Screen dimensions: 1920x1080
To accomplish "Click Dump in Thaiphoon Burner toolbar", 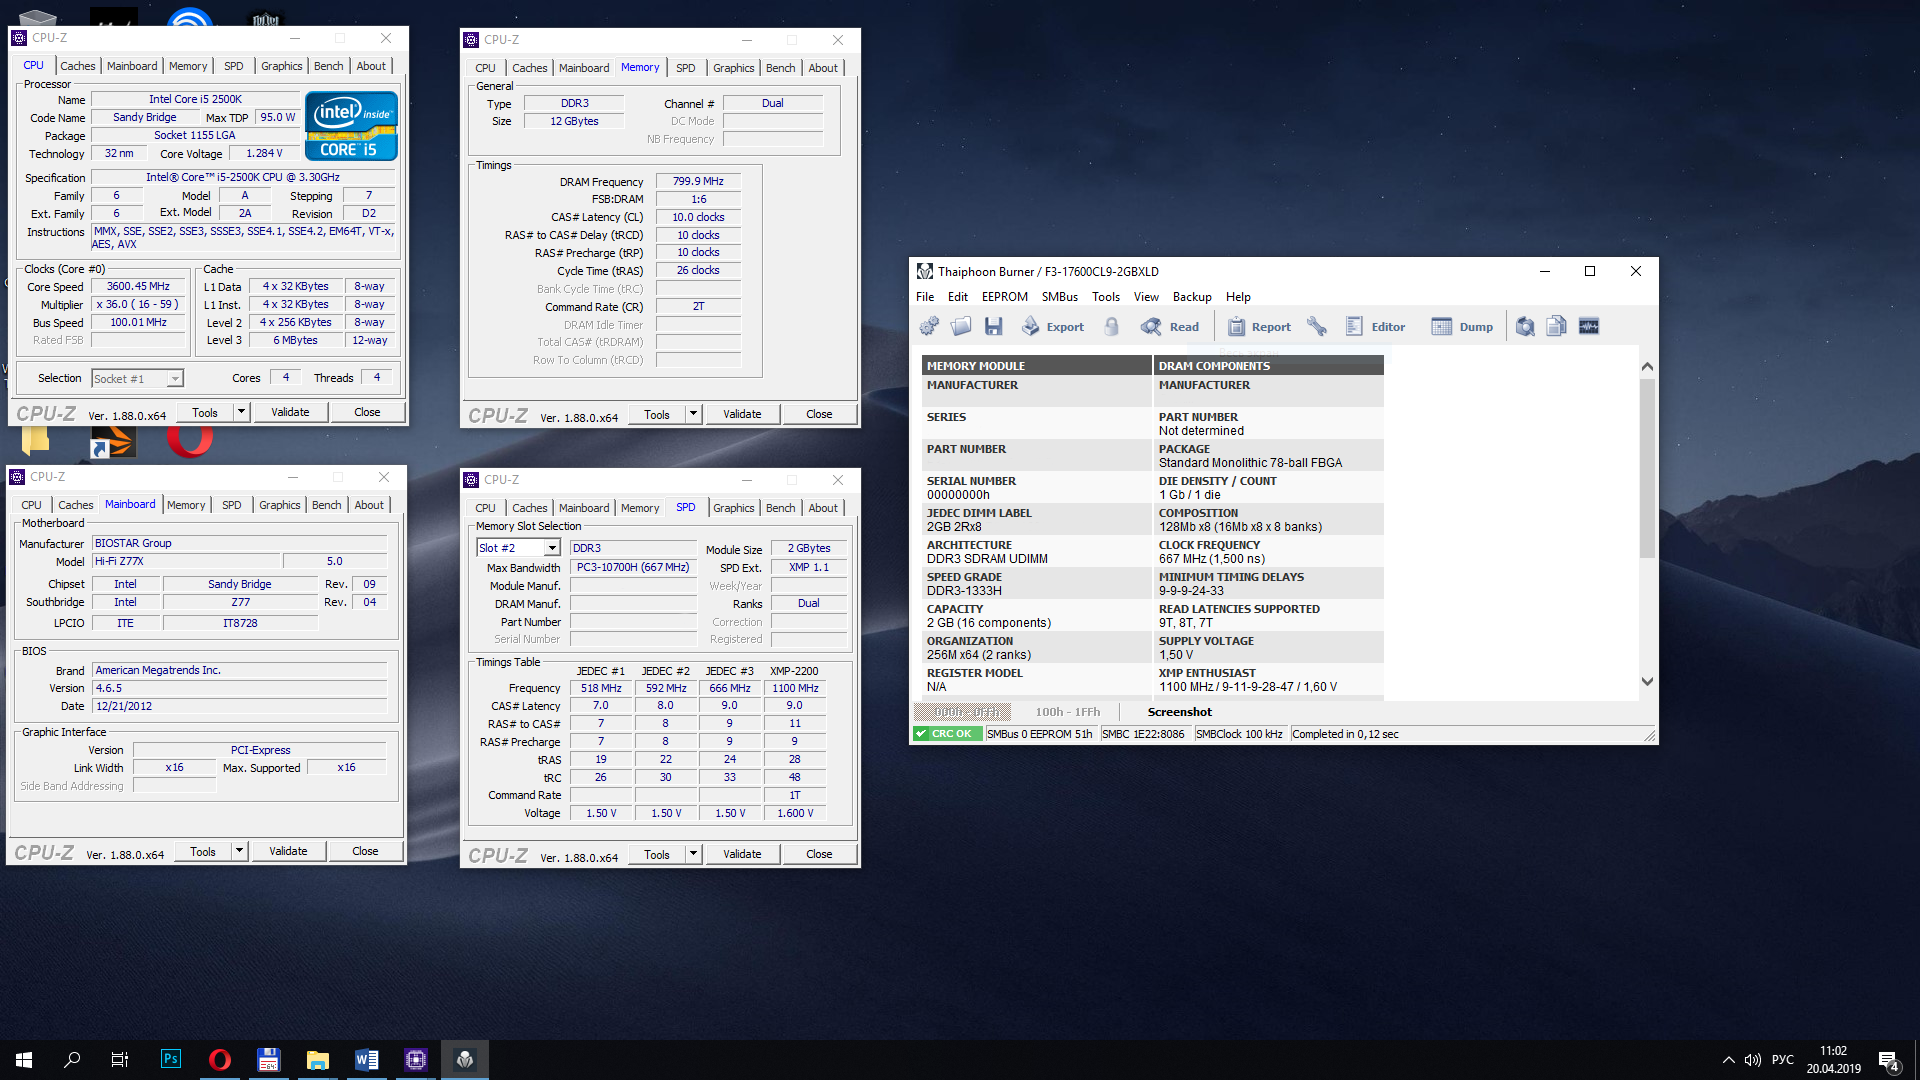I will coord(1462,326).
